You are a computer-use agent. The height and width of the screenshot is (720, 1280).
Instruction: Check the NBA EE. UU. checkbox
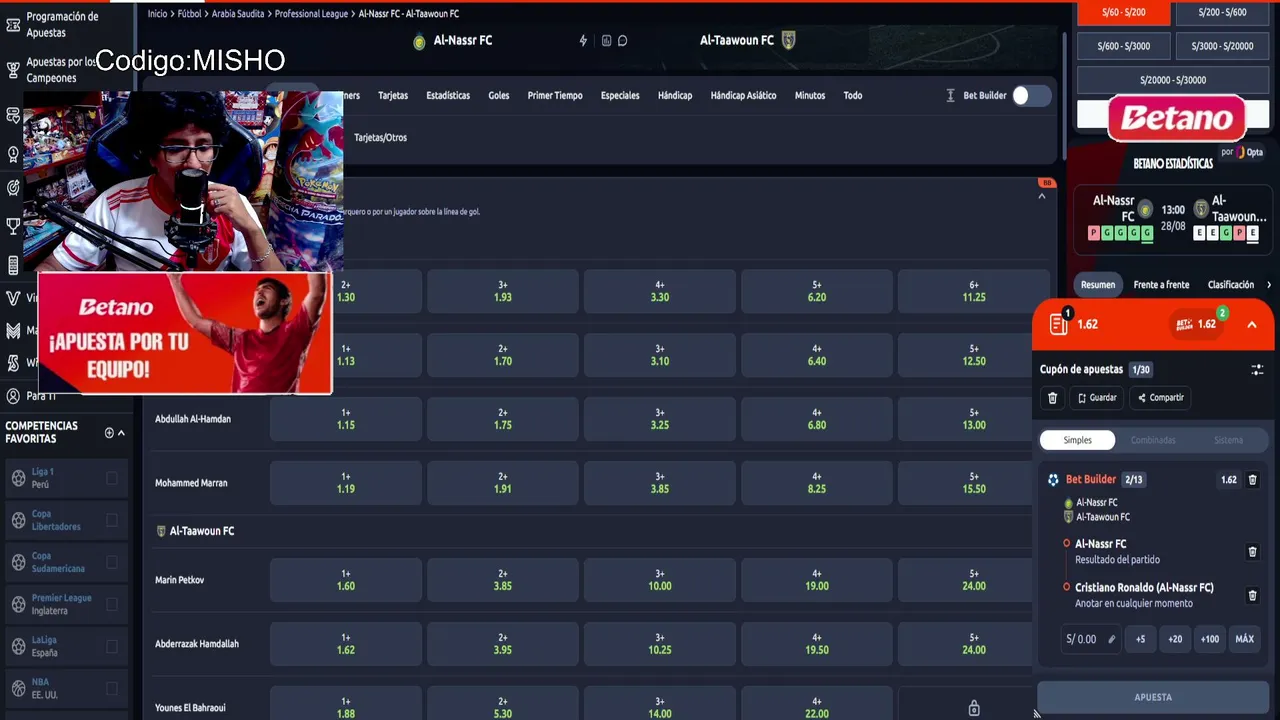pos(112,688)
